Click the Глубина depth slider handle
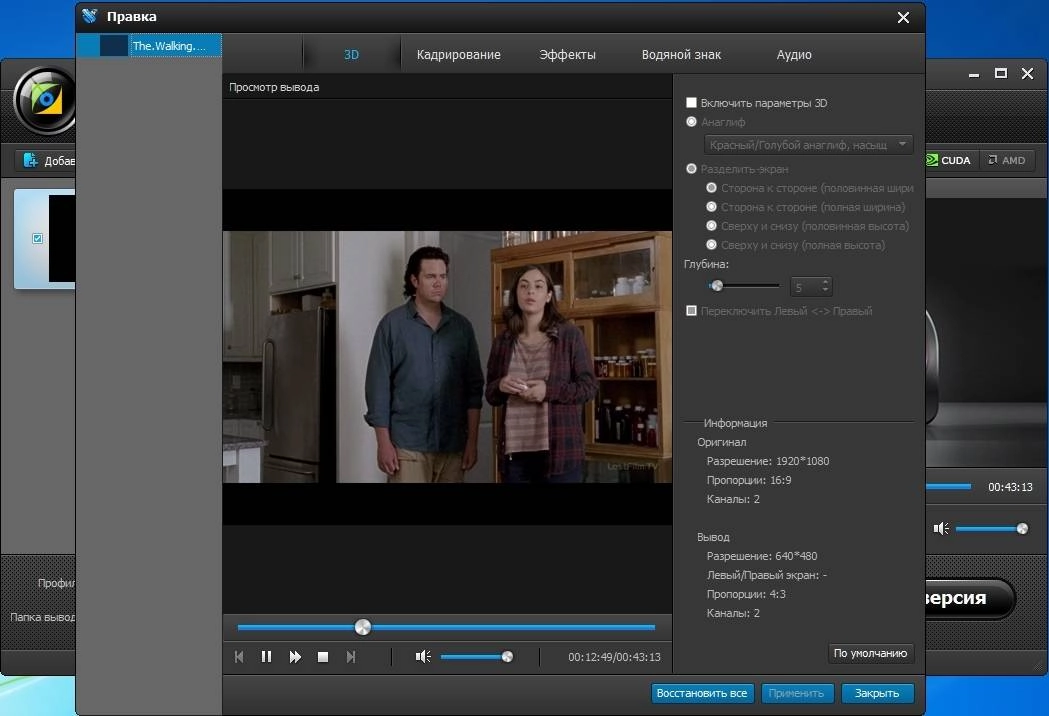This screenshot has height=716, width=1049. tap(717, 286)
